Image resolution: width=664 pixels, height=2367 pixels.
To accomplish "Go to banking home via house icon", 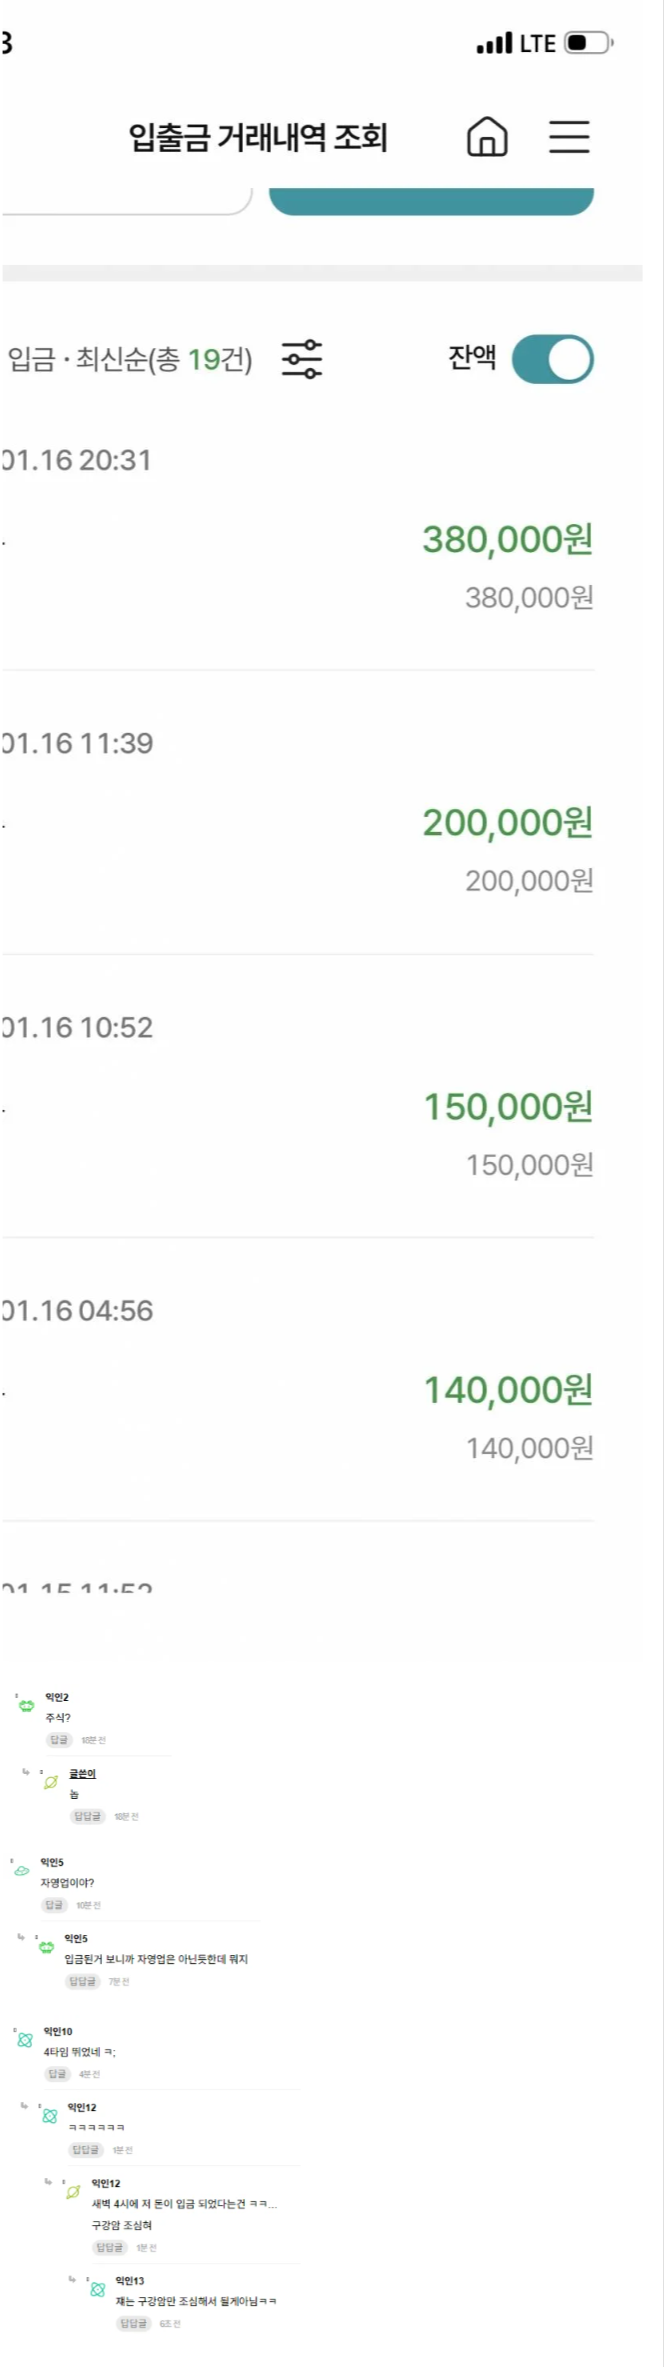I will (487, 137).
